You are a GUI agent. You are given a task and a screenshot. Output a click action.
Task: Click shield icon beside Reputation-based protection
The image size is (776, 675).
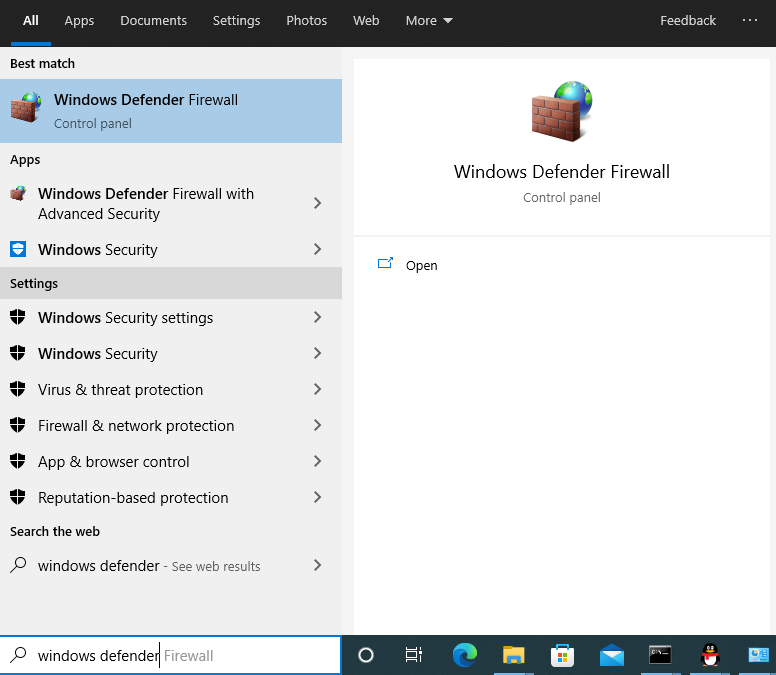pyautogui.click(x=18, y=497)
